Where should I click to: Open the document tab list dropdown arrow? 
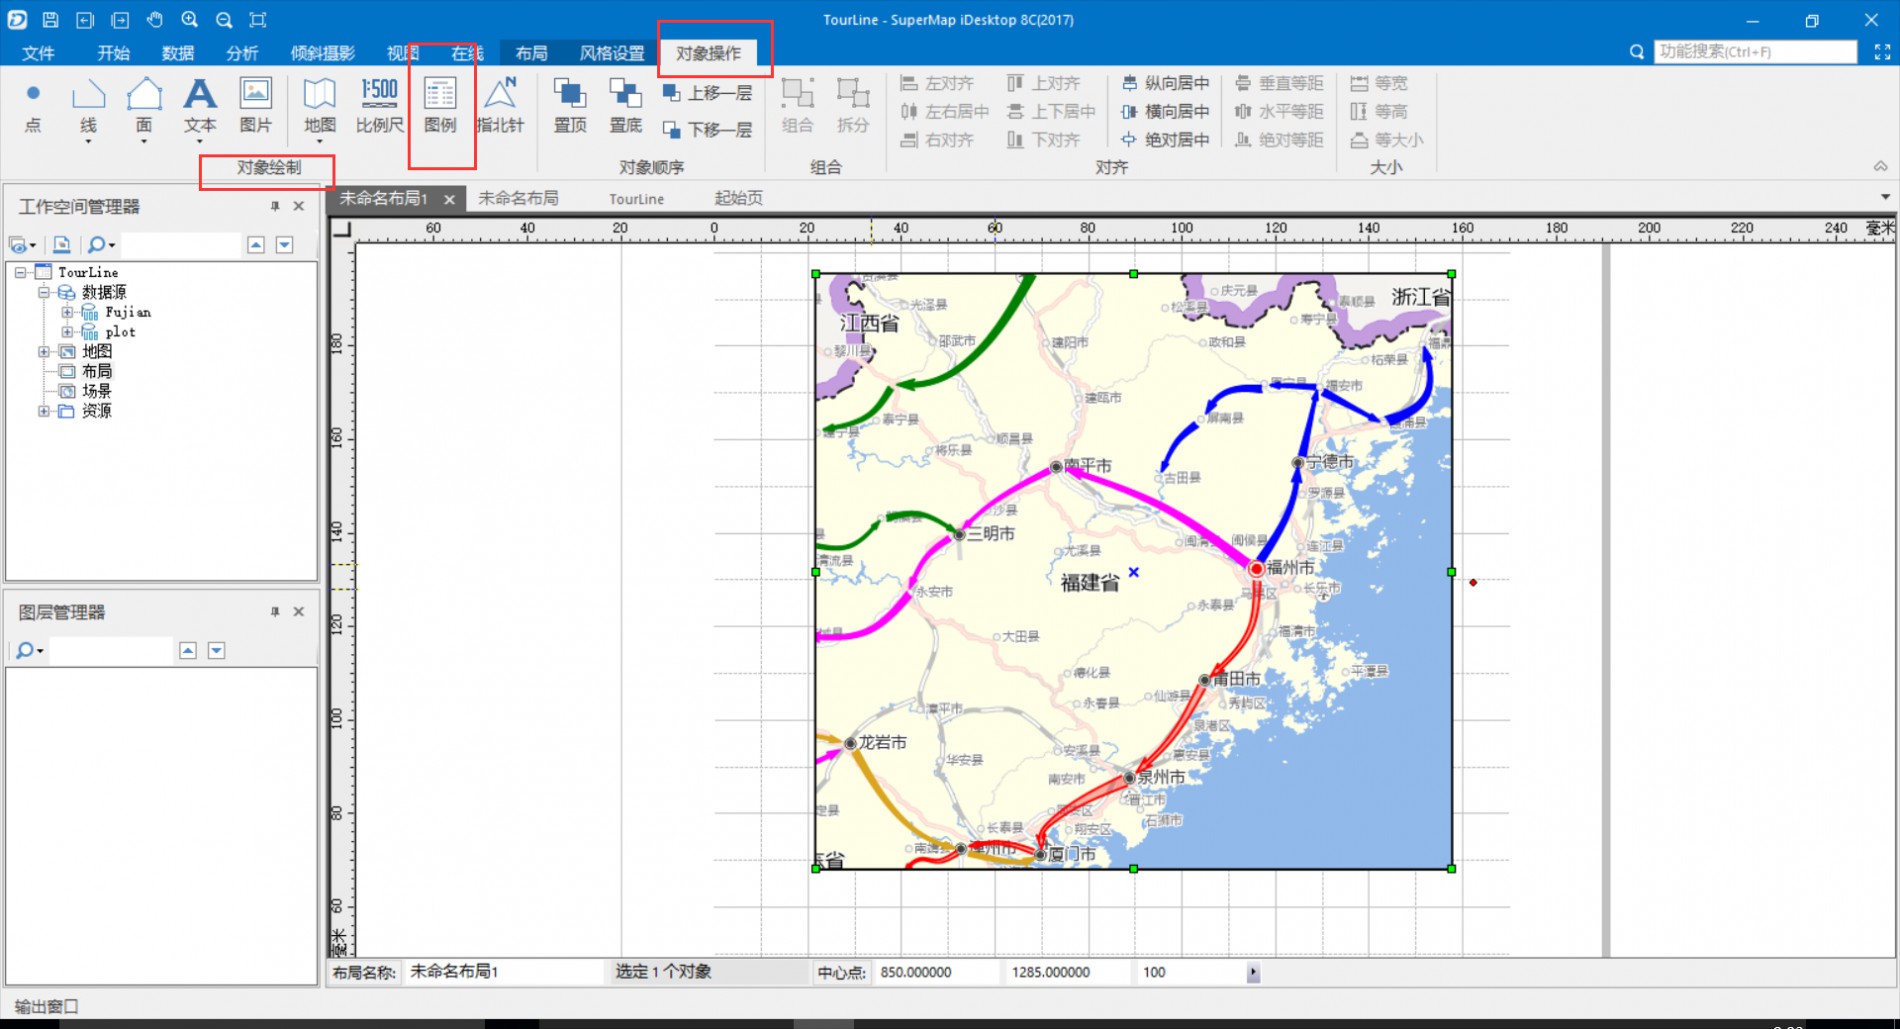click(x=1886, y=197)
